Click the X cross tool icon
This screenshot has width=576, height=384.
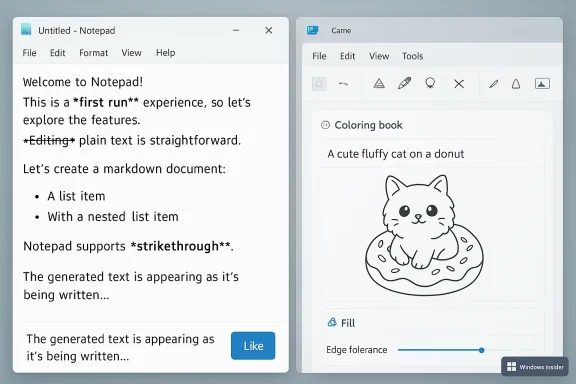tap(459, 84)
